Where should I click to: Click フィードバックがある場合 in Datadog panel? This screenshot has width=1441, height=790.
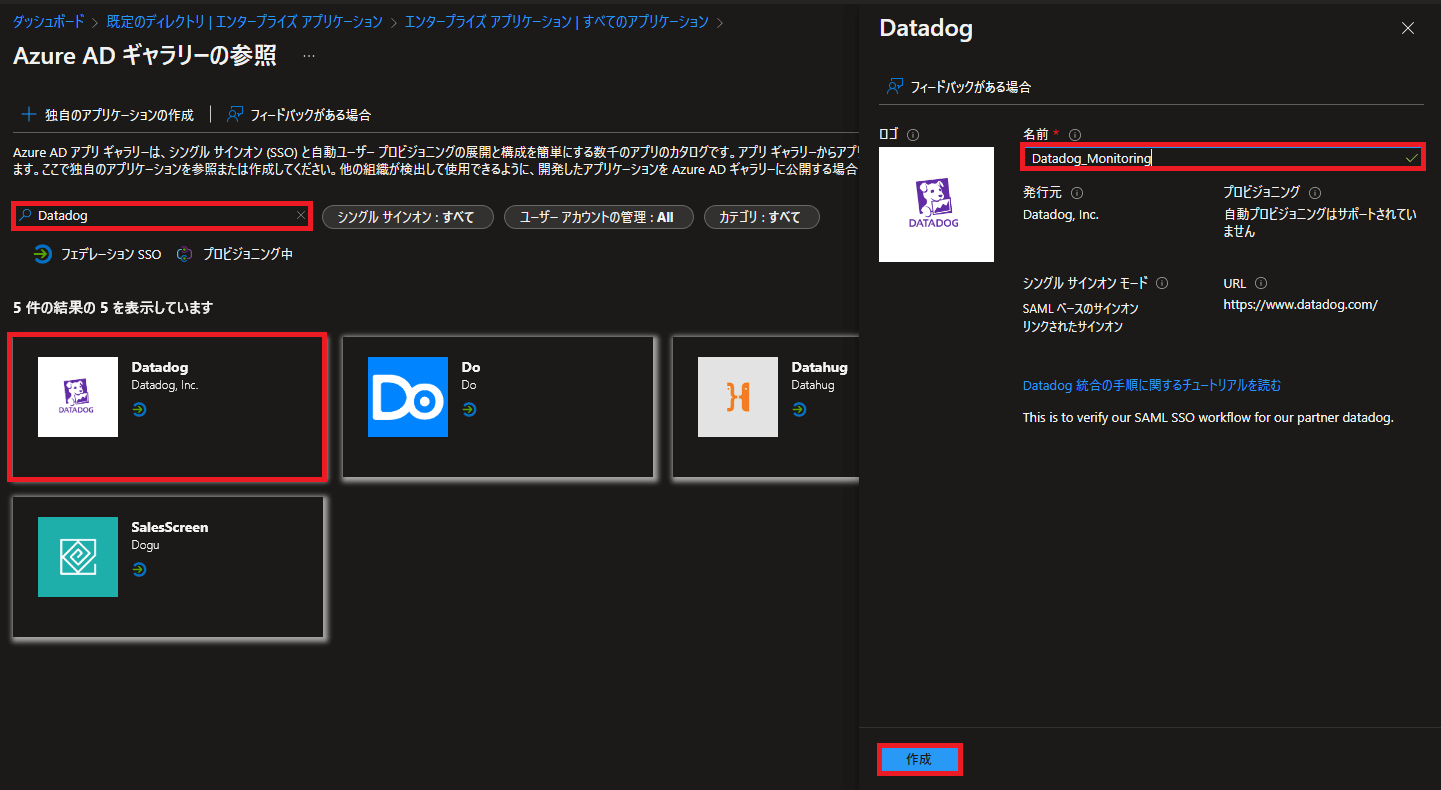pos(959,87)
